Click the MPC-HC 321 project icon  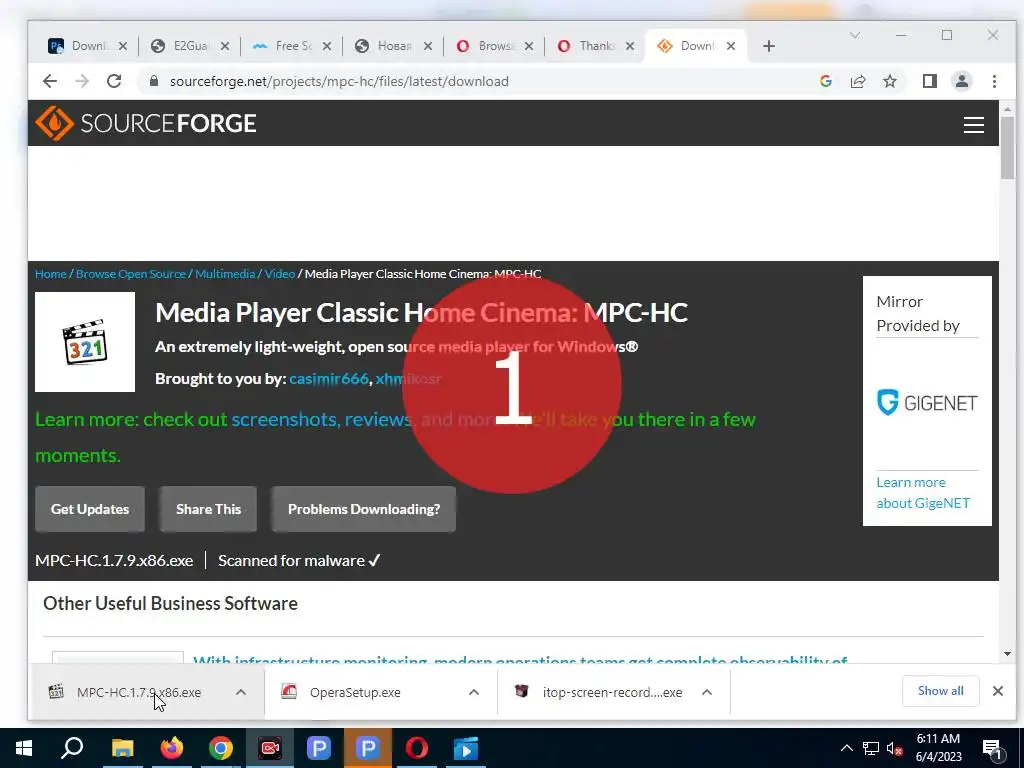point(85,342)
